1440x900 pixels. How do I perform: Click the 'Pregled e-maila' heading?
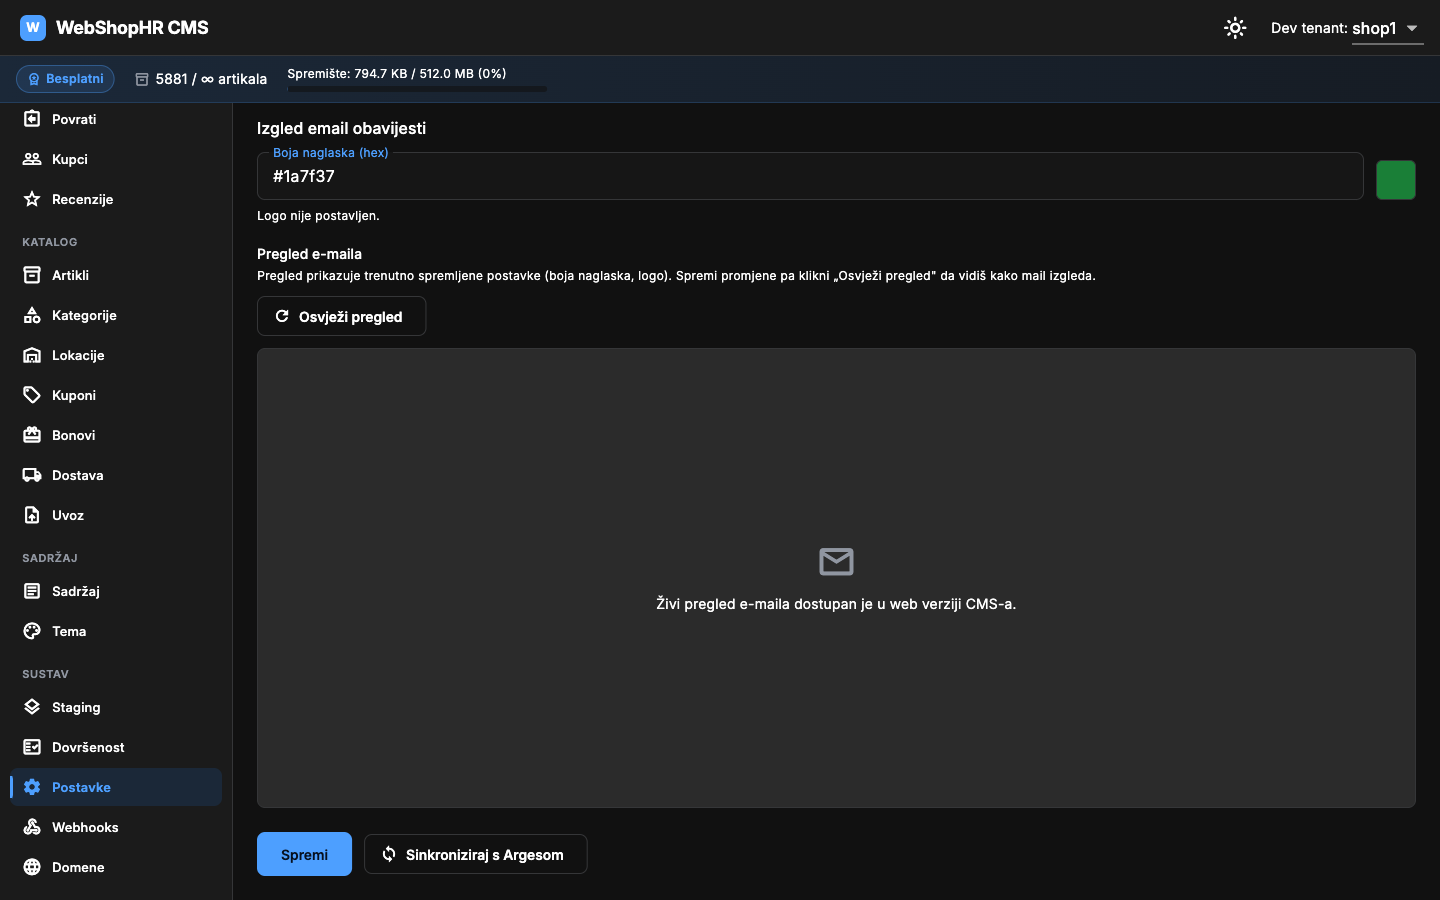[309, 254]
